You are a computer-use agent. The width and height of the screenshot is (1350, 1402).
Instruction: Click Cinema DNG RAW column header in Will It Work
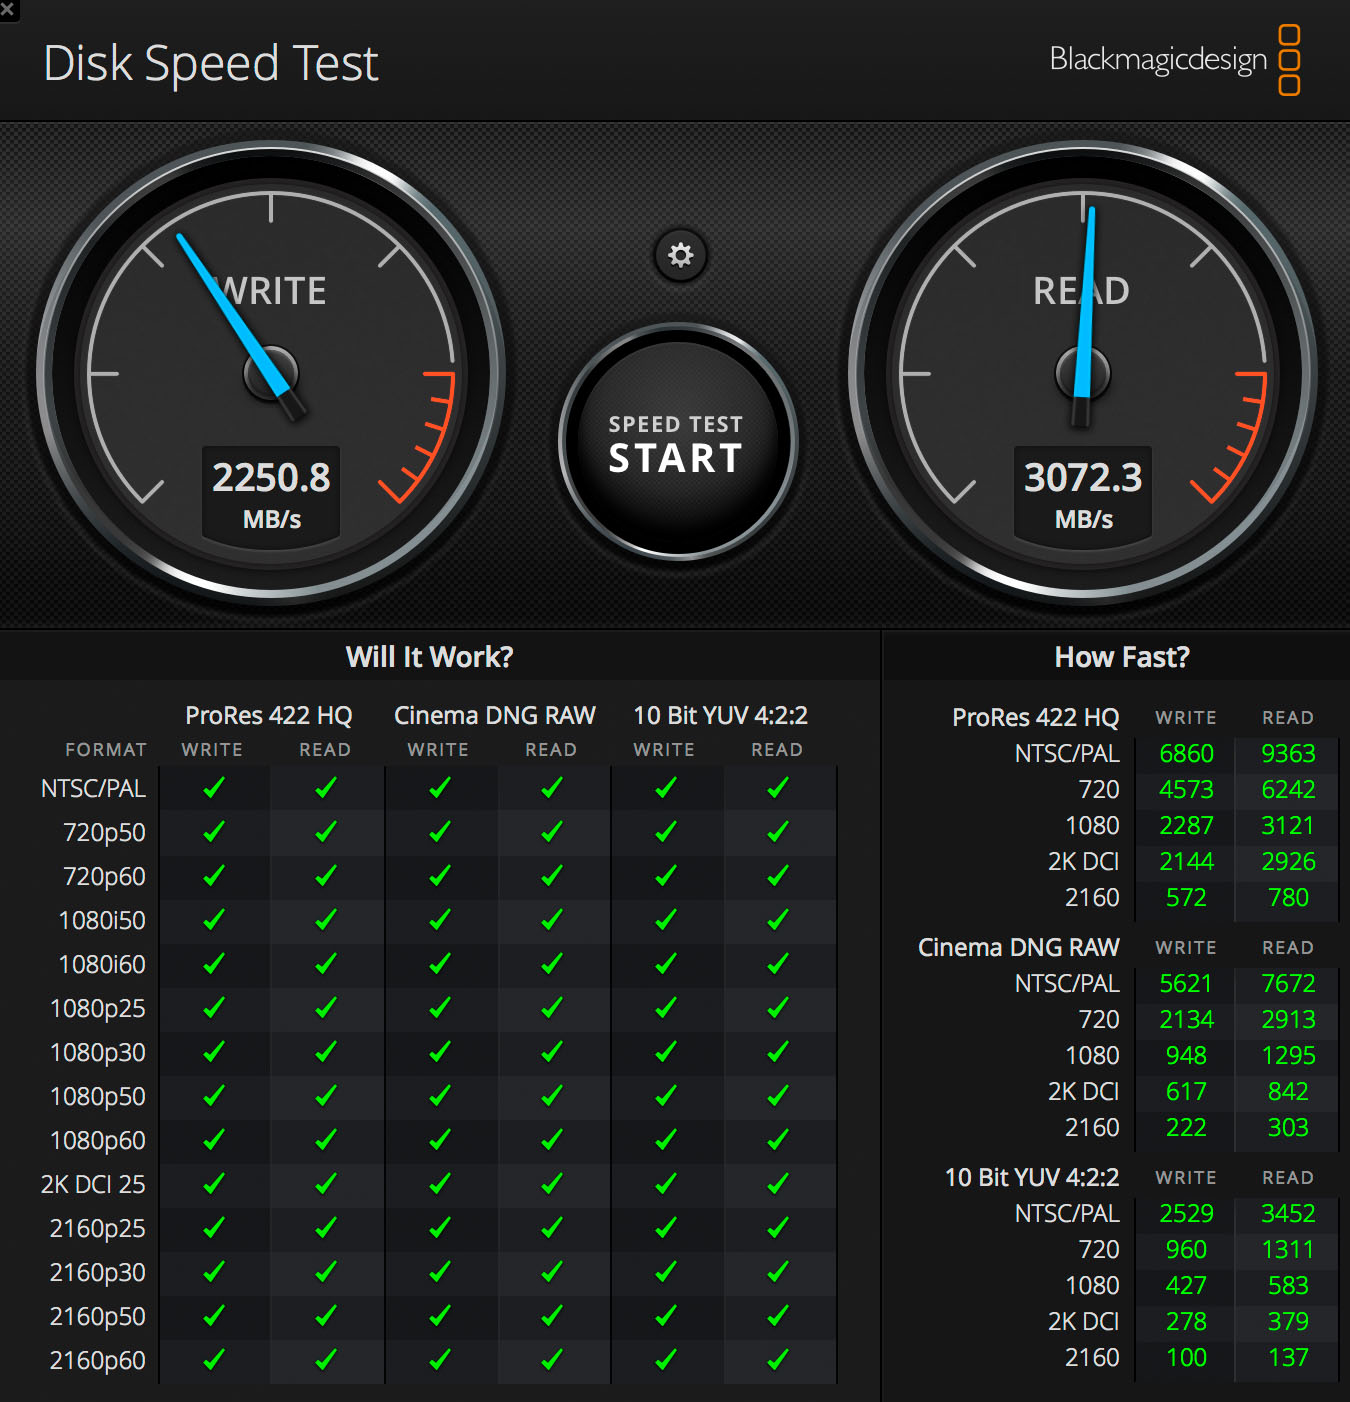point(494,716)
